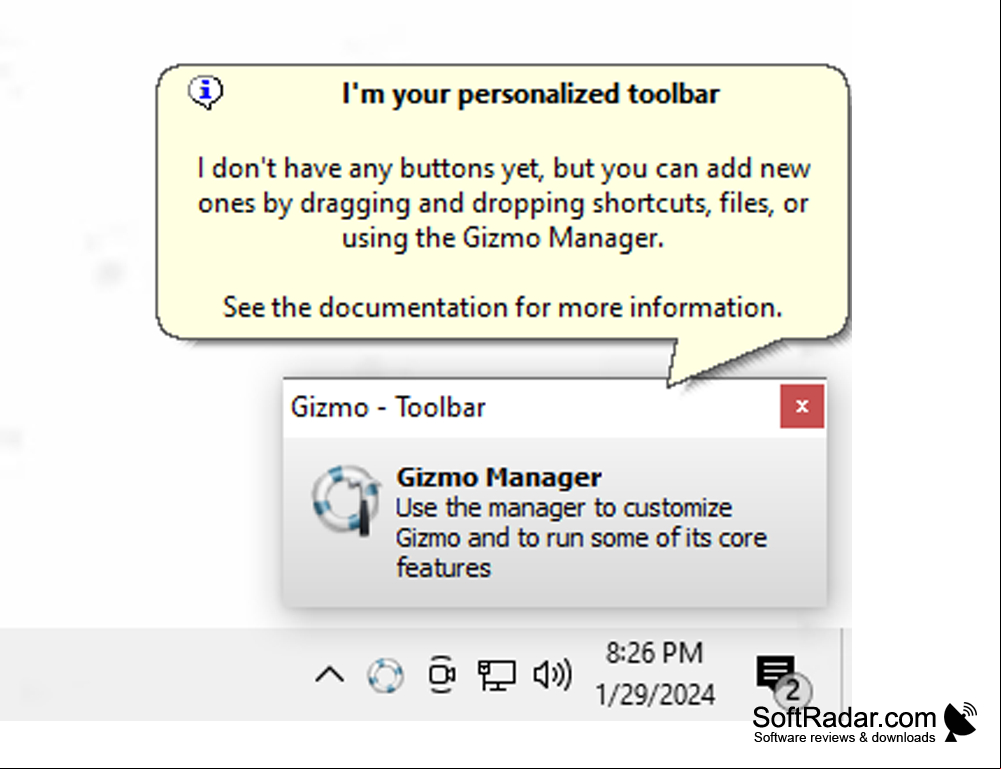Screen dimensions: 1001x769
Task: Open the clock showing 8:26 PM
Action: pos(654,653)
